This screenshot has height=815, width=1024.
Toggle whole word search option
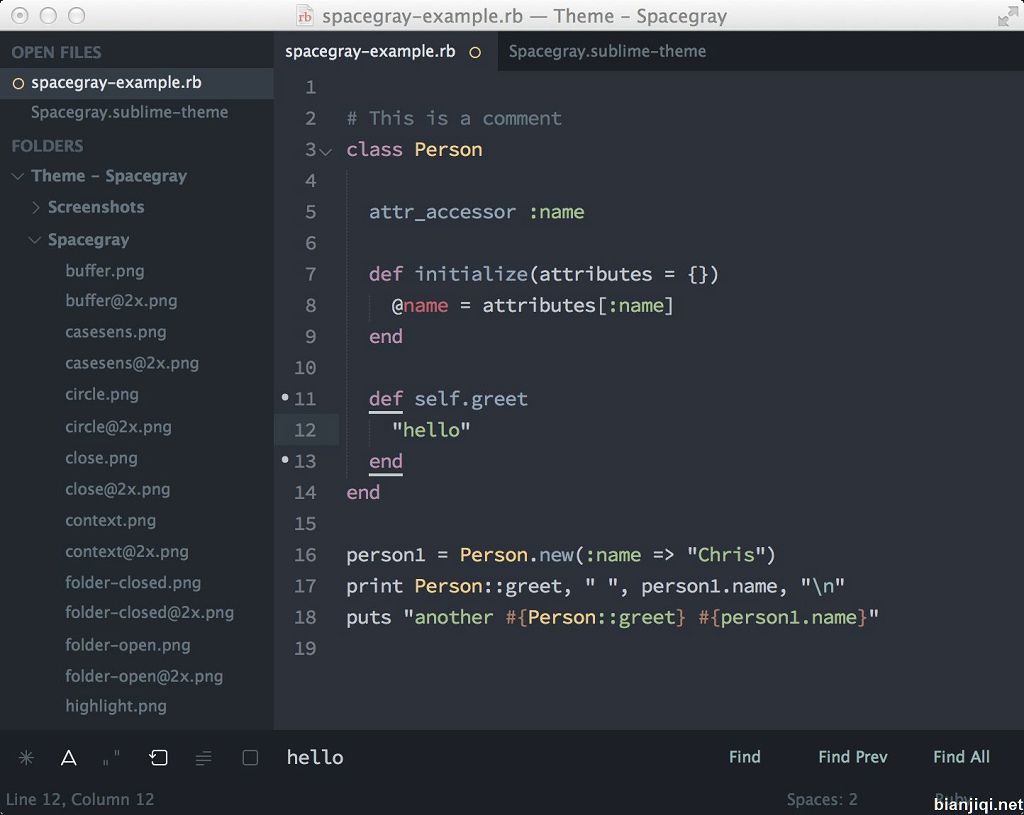pyautogui.click(x=112, y=758)
